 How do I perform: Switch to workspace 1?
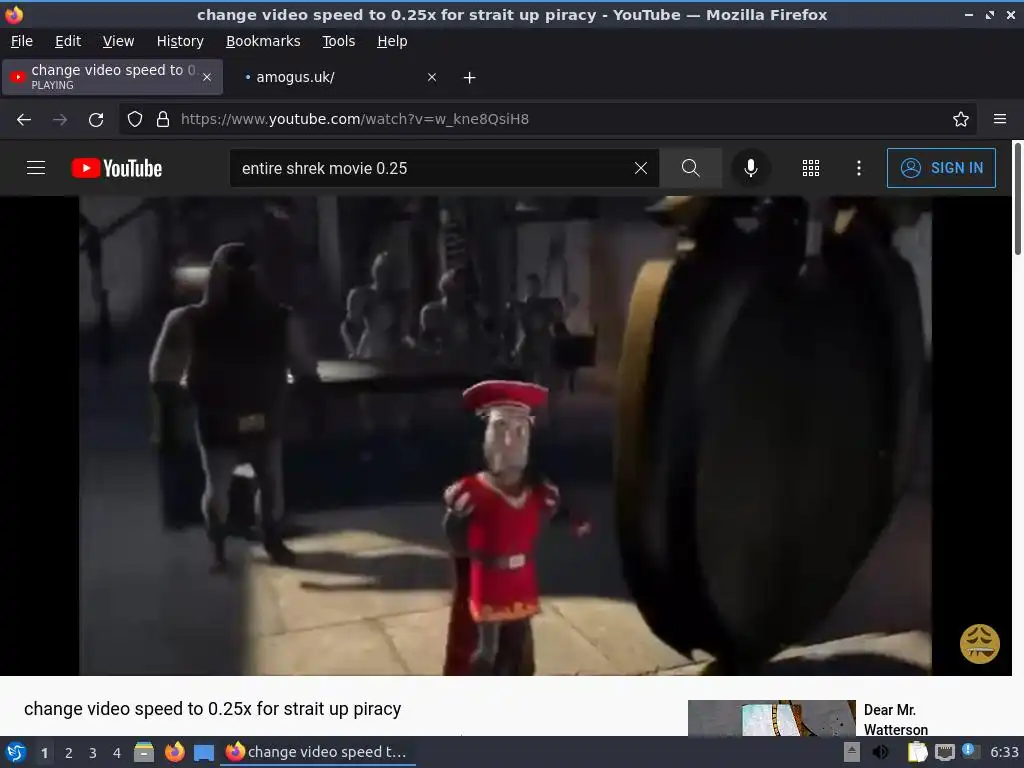(44, 753)
